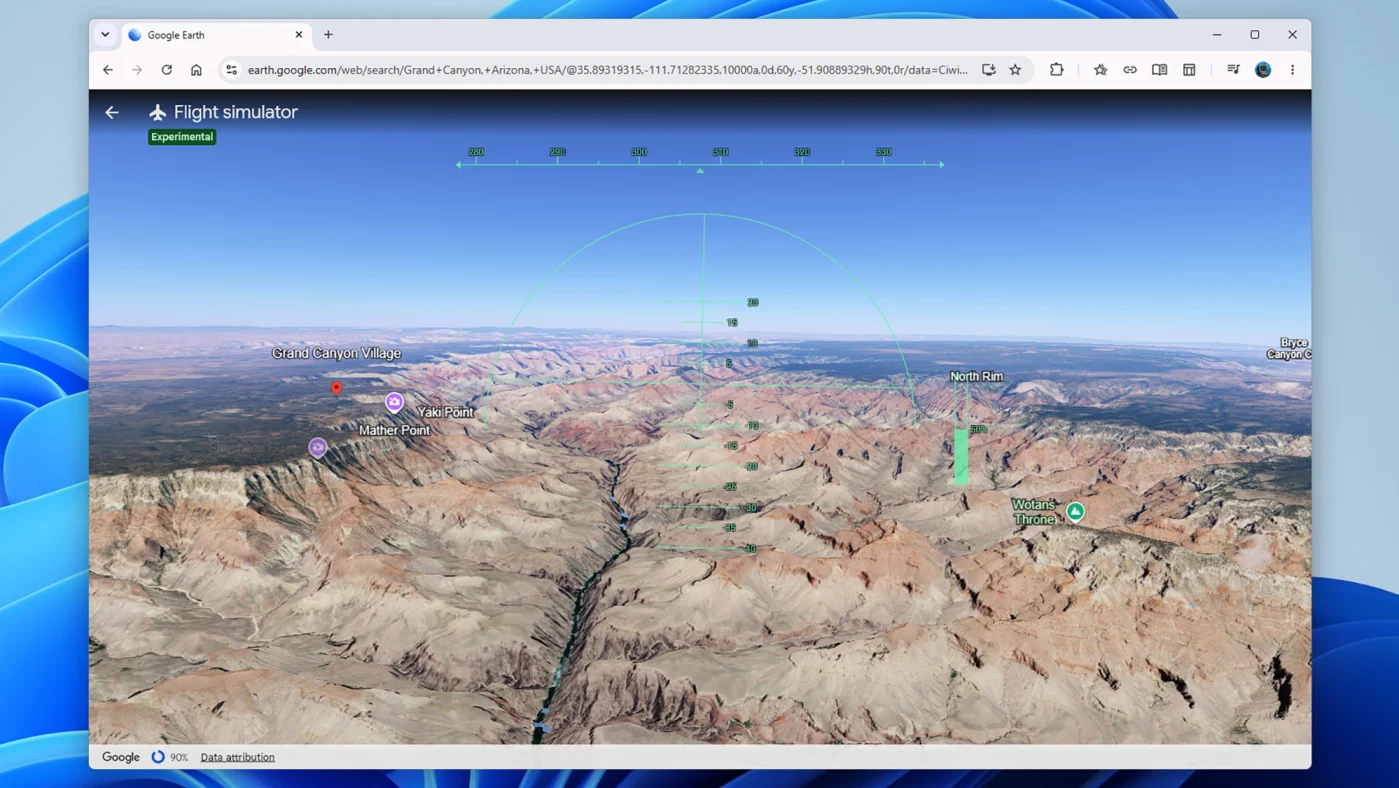Open the browser side panel icon
This screenshot has height=788, width=1399.
[x=1189, y=70]
